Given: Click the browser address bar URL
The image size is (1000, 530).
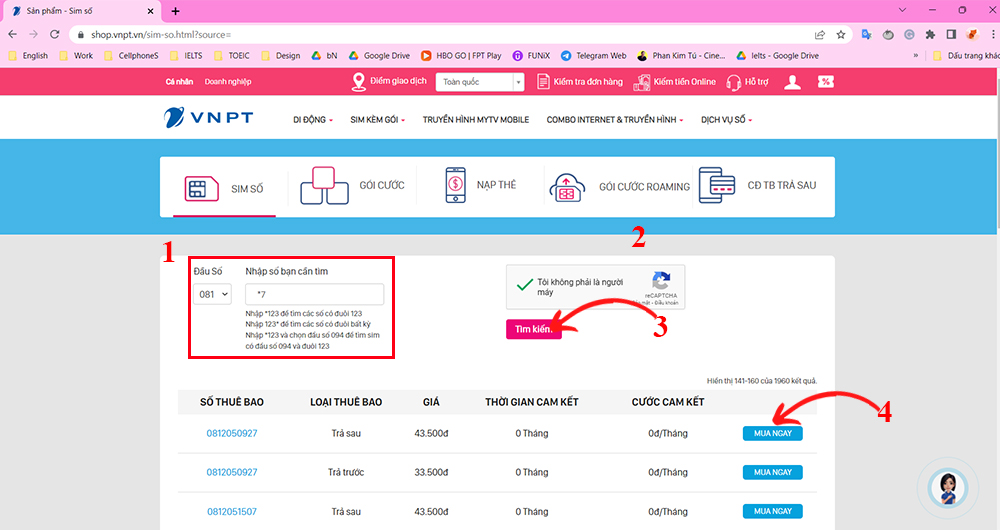Looking at the screenshot, I should point(161,34).
